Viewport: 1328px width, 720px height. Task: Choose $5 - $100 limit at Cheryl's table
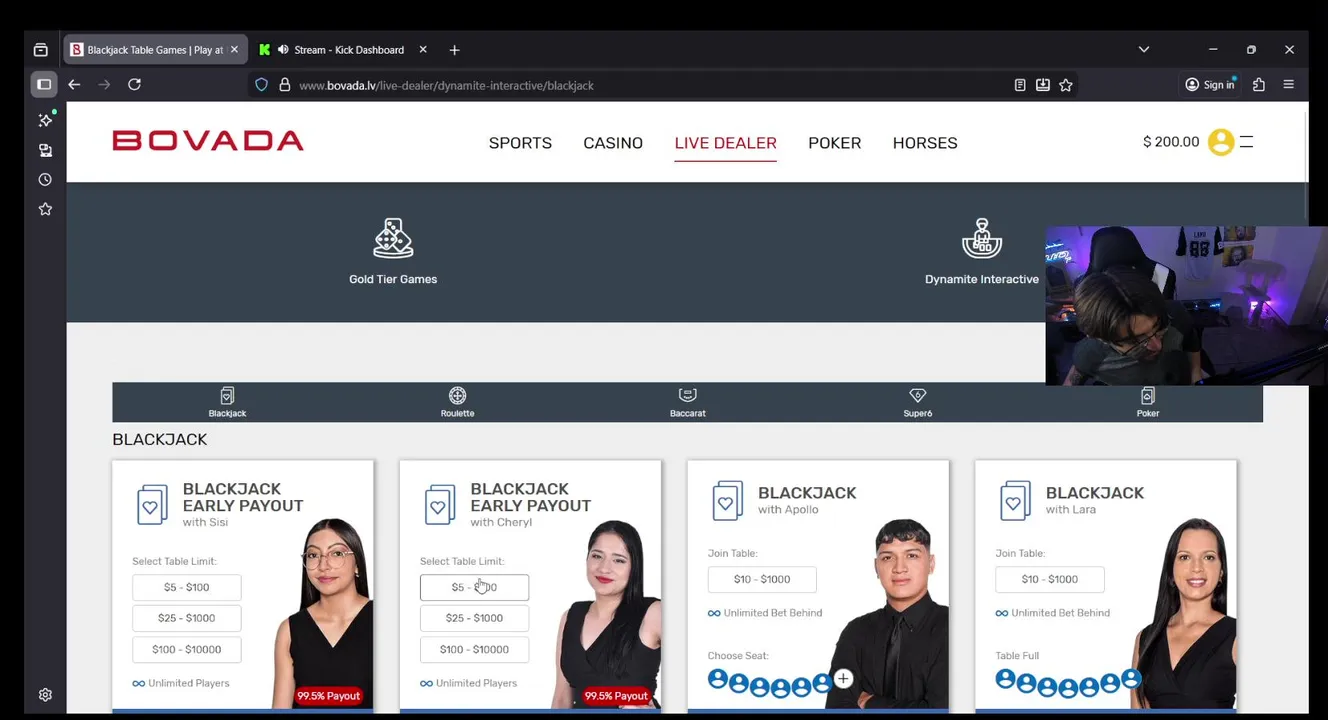pos(474,587)
